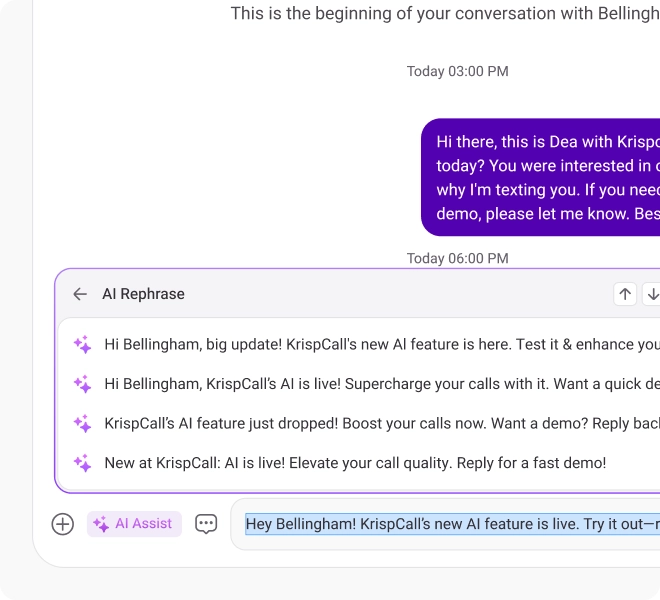This screenshot has width=660, height=600.
Task: Open message templates chat bubble icon
Action: click(206, 524)
